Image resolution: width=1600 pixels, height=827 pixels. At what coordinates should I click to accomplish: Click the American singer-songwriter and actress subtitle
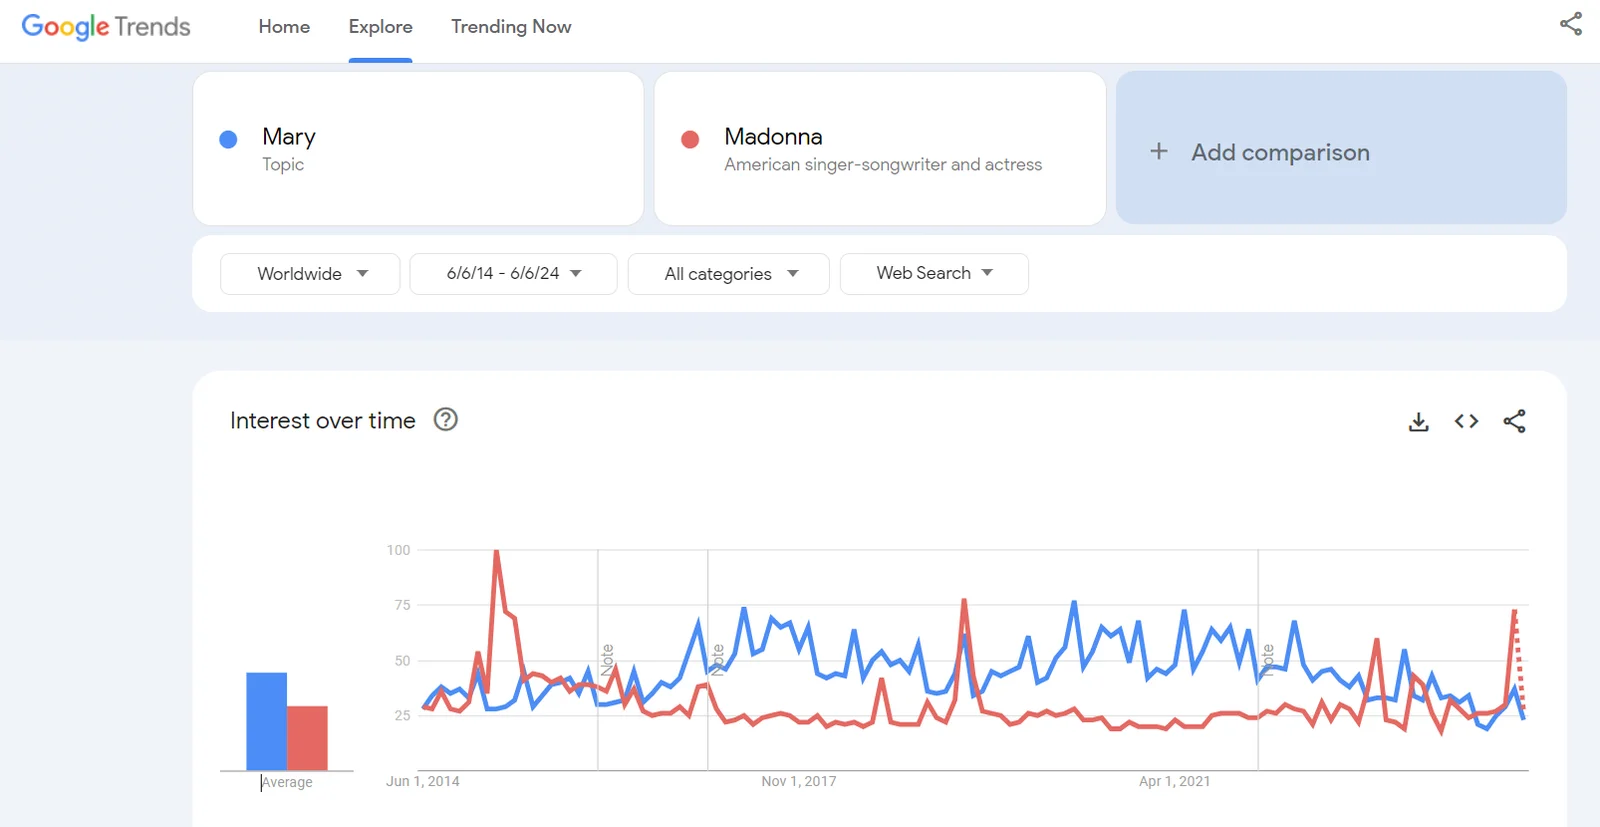883,164
